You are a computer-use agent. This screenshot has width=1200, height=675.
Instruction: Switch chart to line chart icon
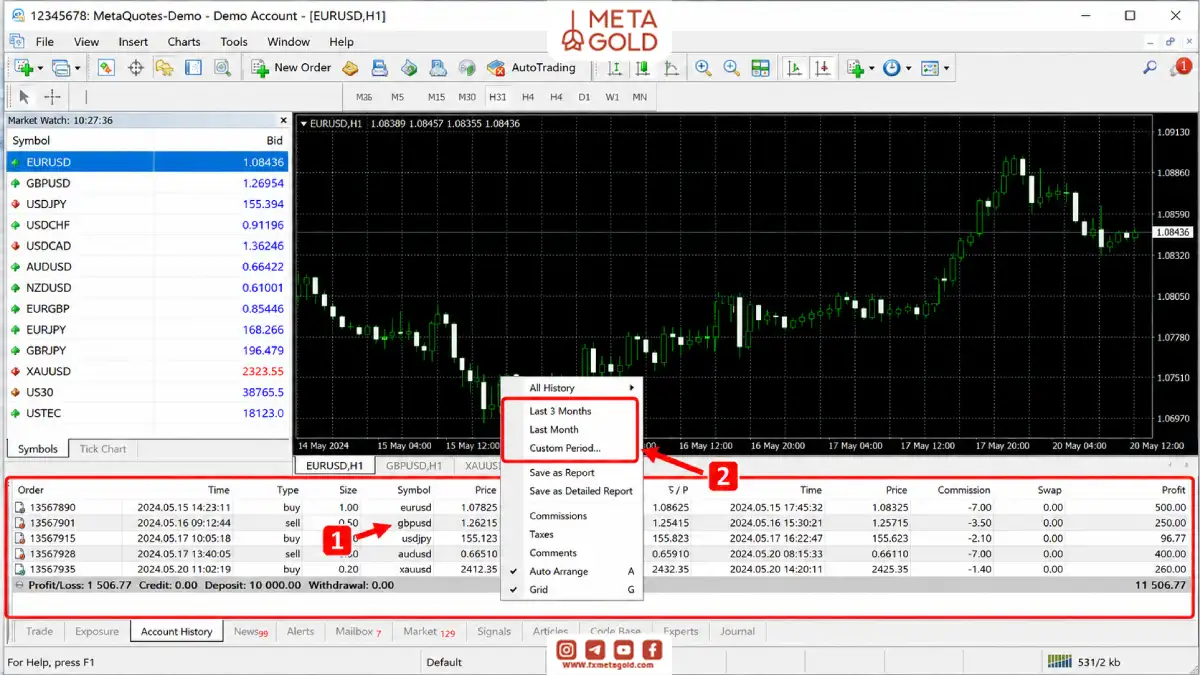pos(671,68)
